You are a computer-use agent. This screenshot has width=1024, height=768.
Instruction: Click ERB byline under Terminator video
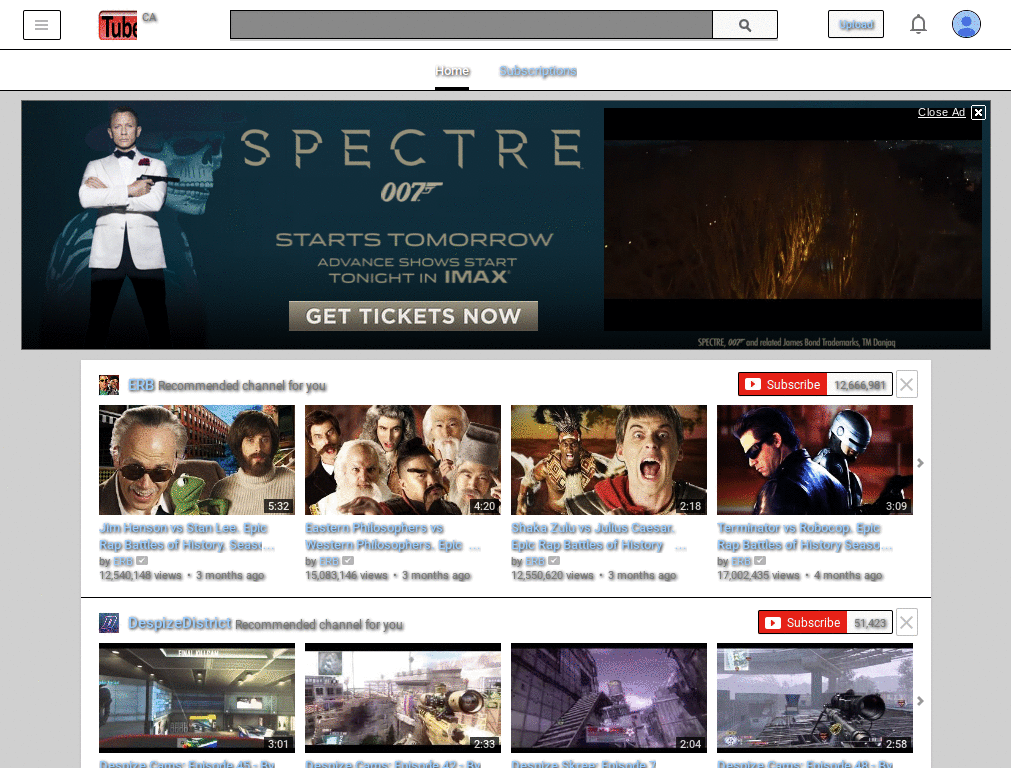[741, 561]
